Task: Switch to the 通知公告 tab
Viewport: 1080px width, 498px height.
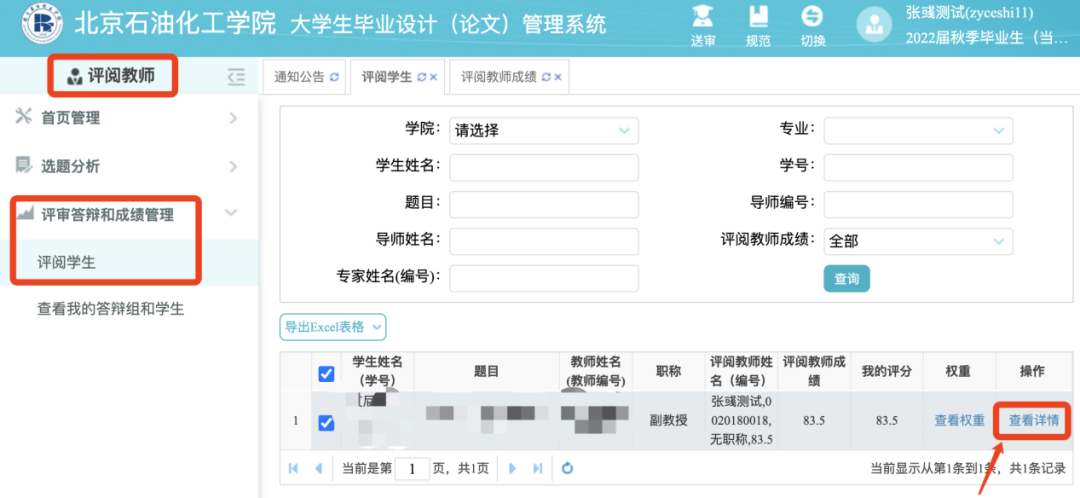Action: click(x=299, y=77)
